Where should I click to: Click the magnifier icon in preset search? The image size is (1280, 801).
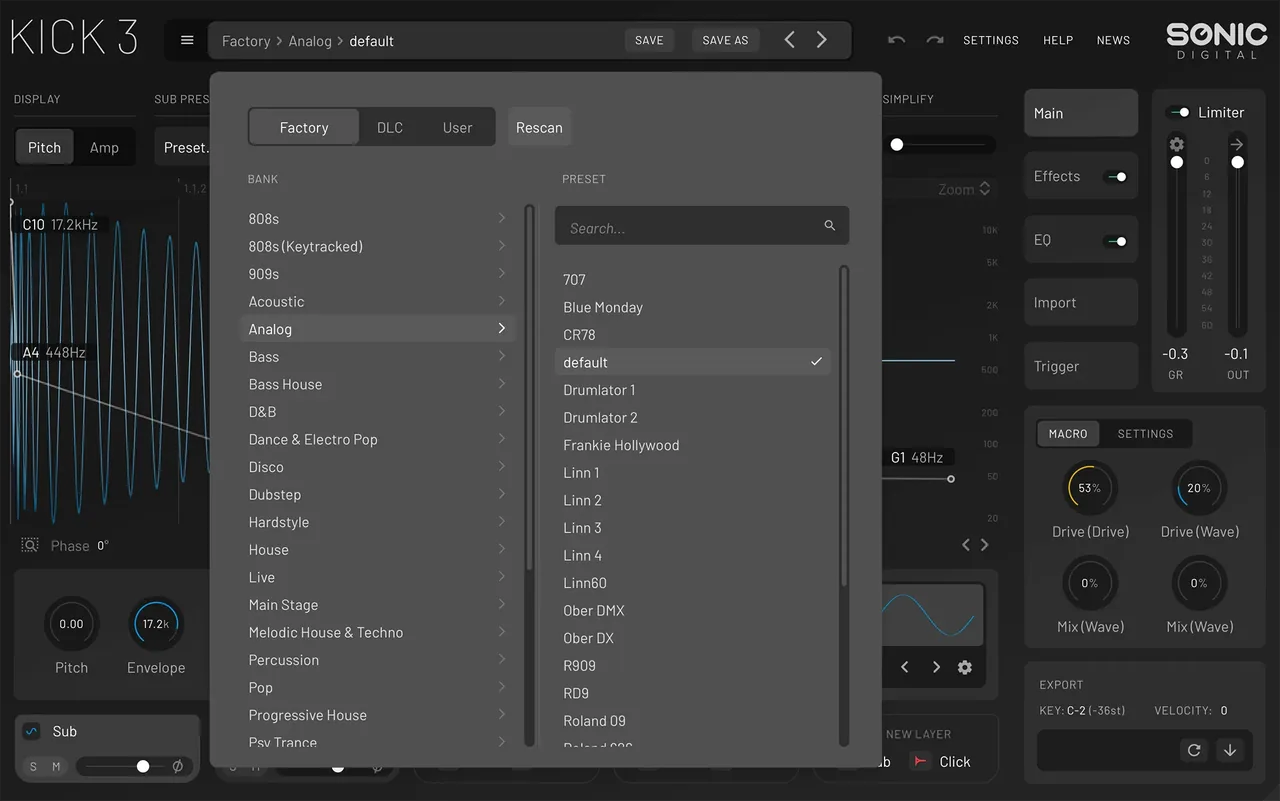[x=830, y=226]
